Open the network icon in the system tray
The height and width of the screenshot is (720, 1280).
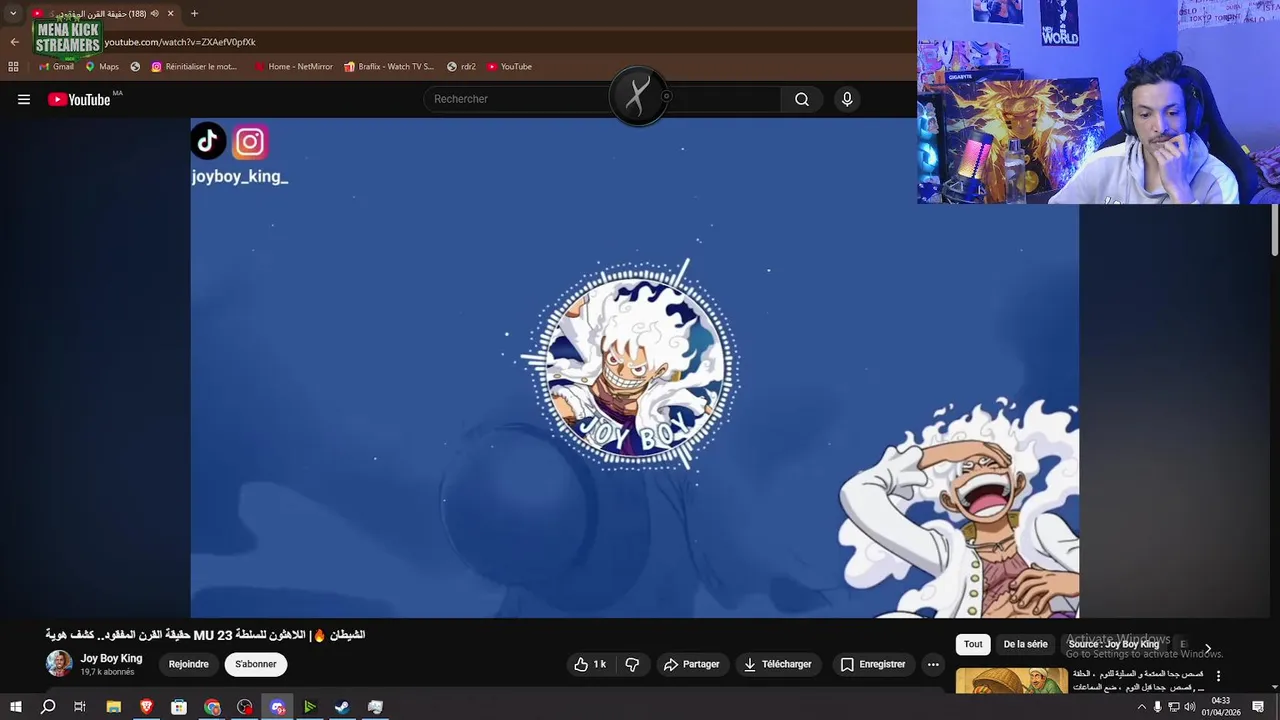tap(1174, 707)
